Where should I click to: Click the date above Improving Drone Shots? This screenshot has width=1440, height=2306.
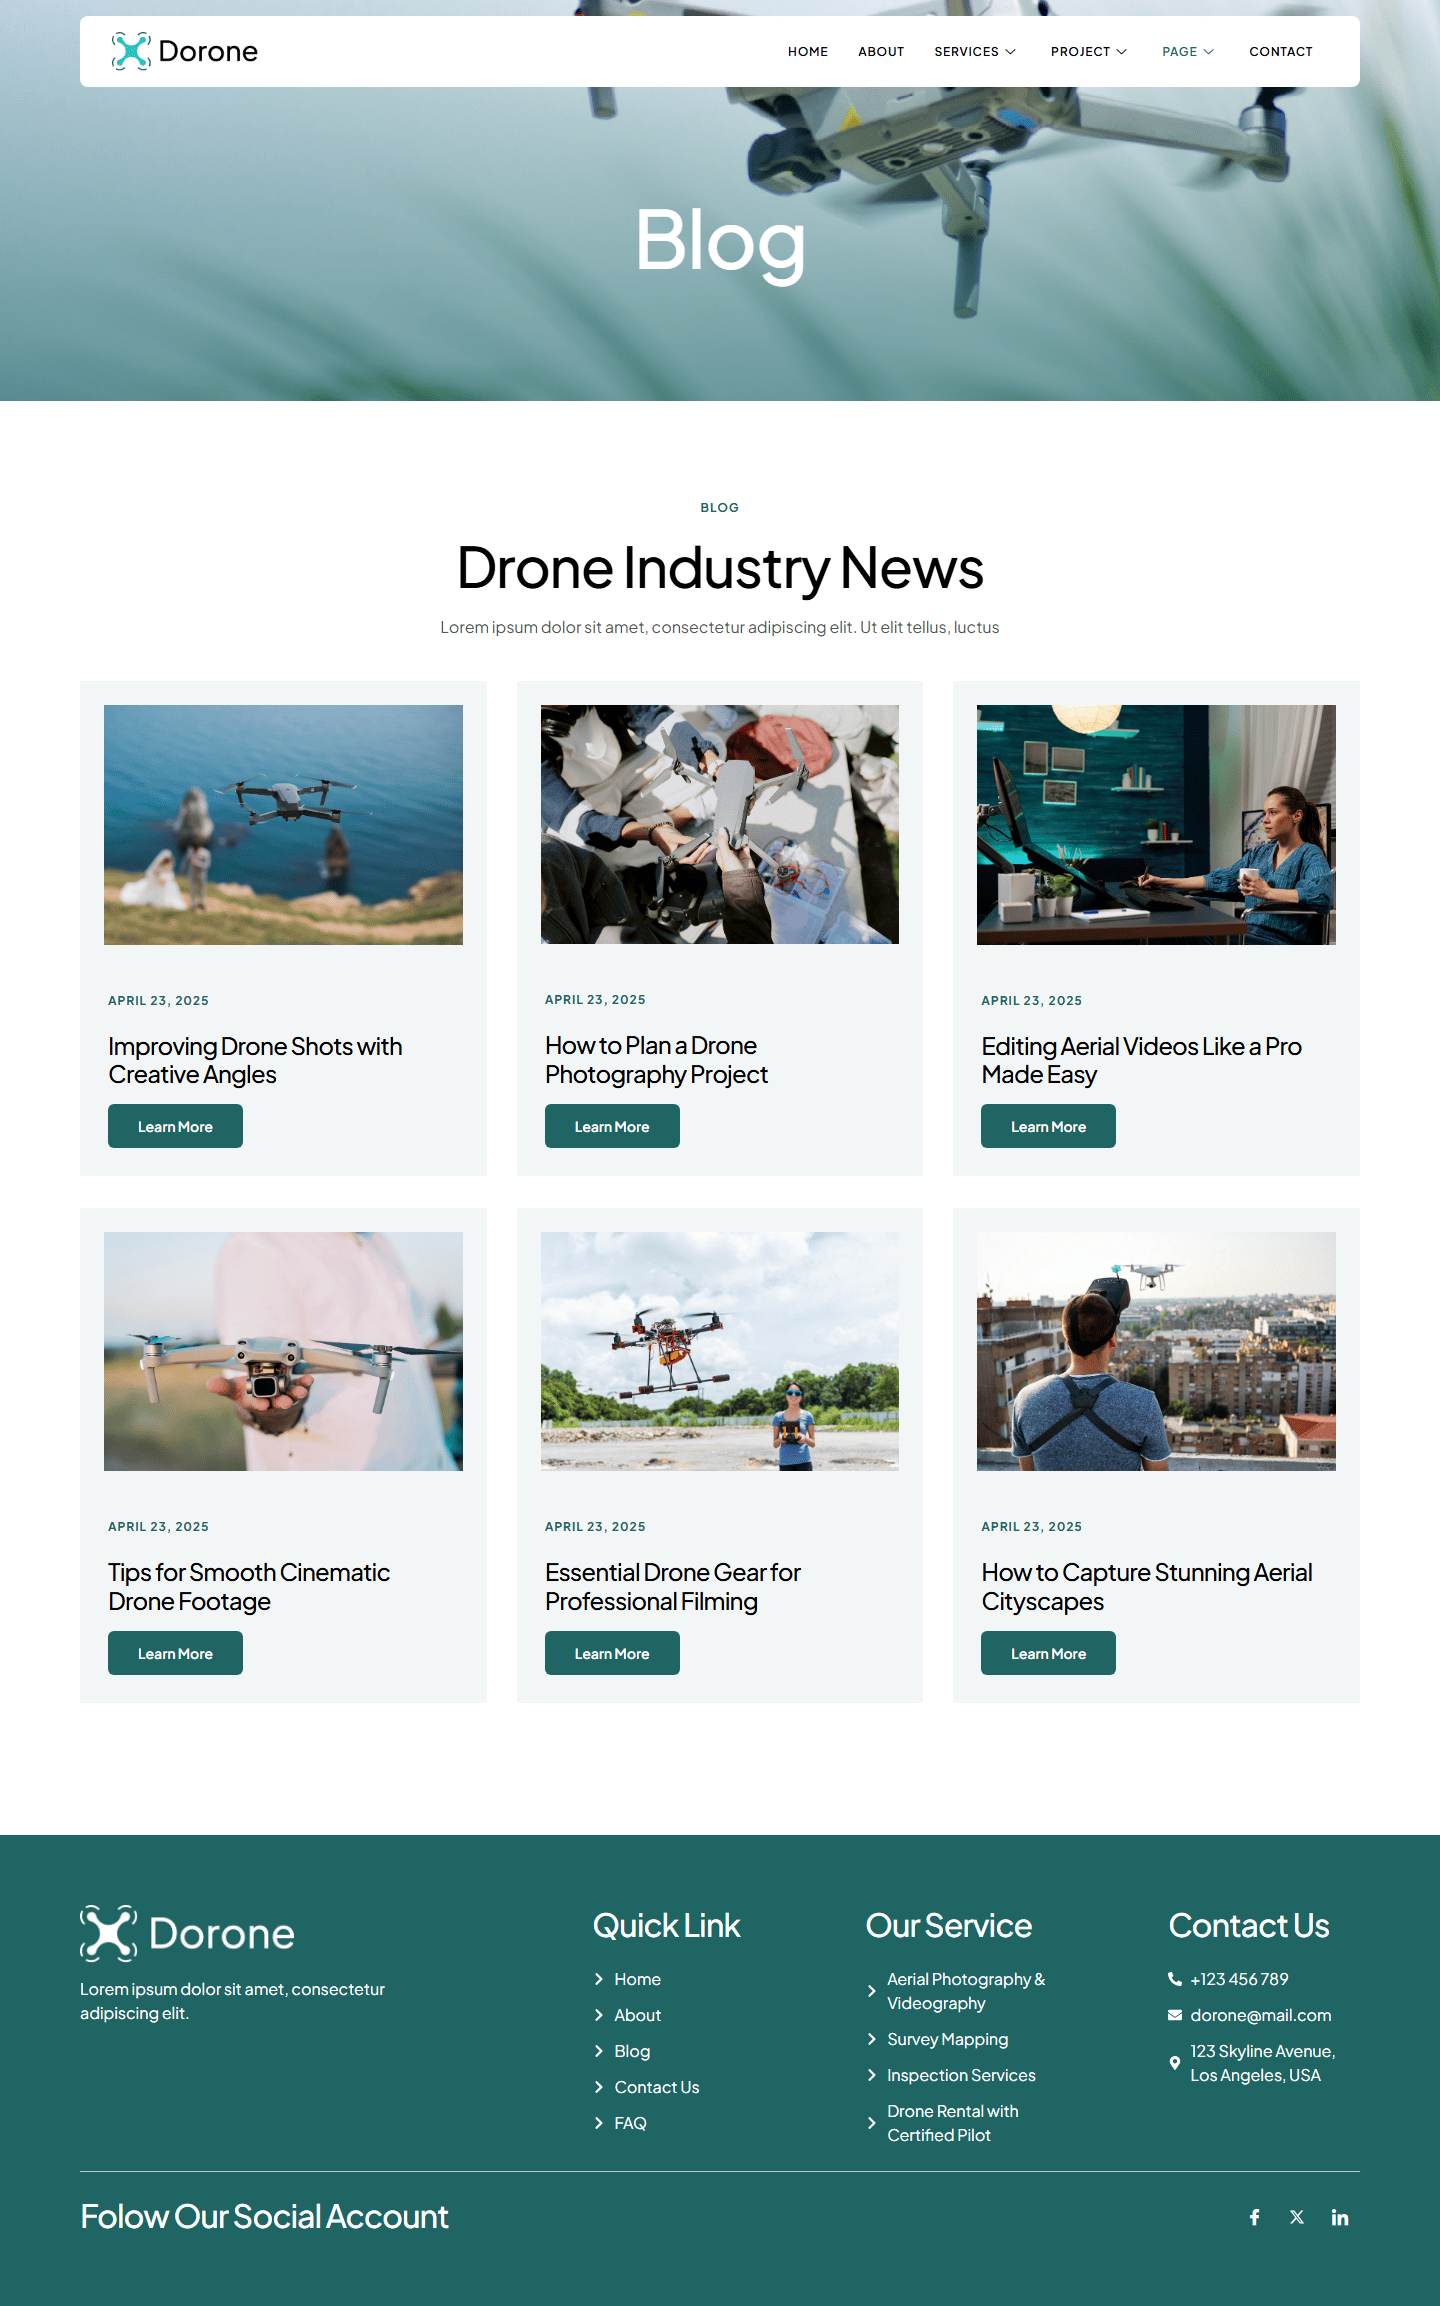(158, 1000)
